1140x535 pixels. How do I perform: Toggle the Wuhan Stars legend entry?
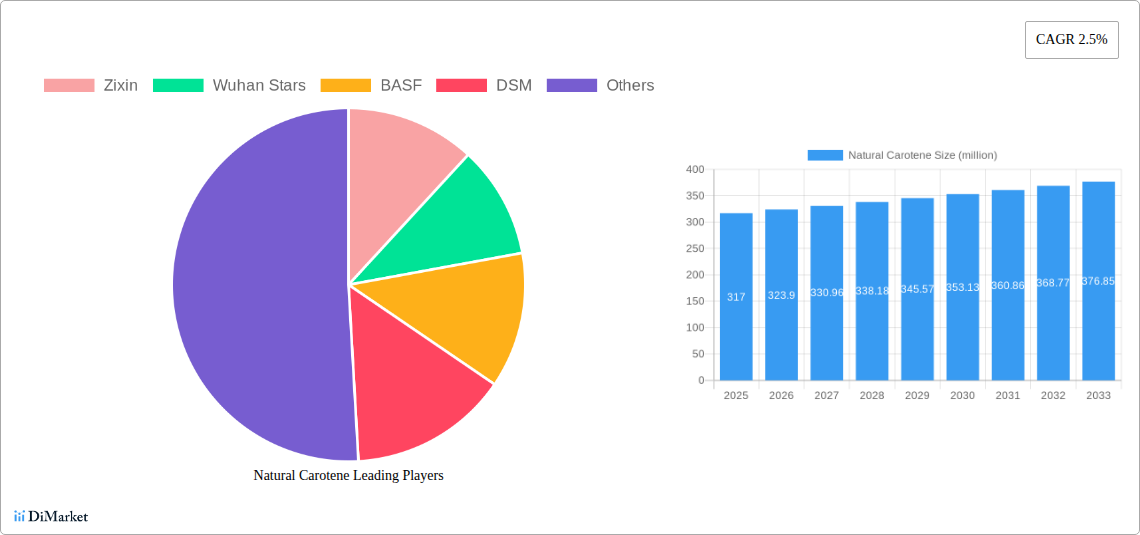[229, 86]
